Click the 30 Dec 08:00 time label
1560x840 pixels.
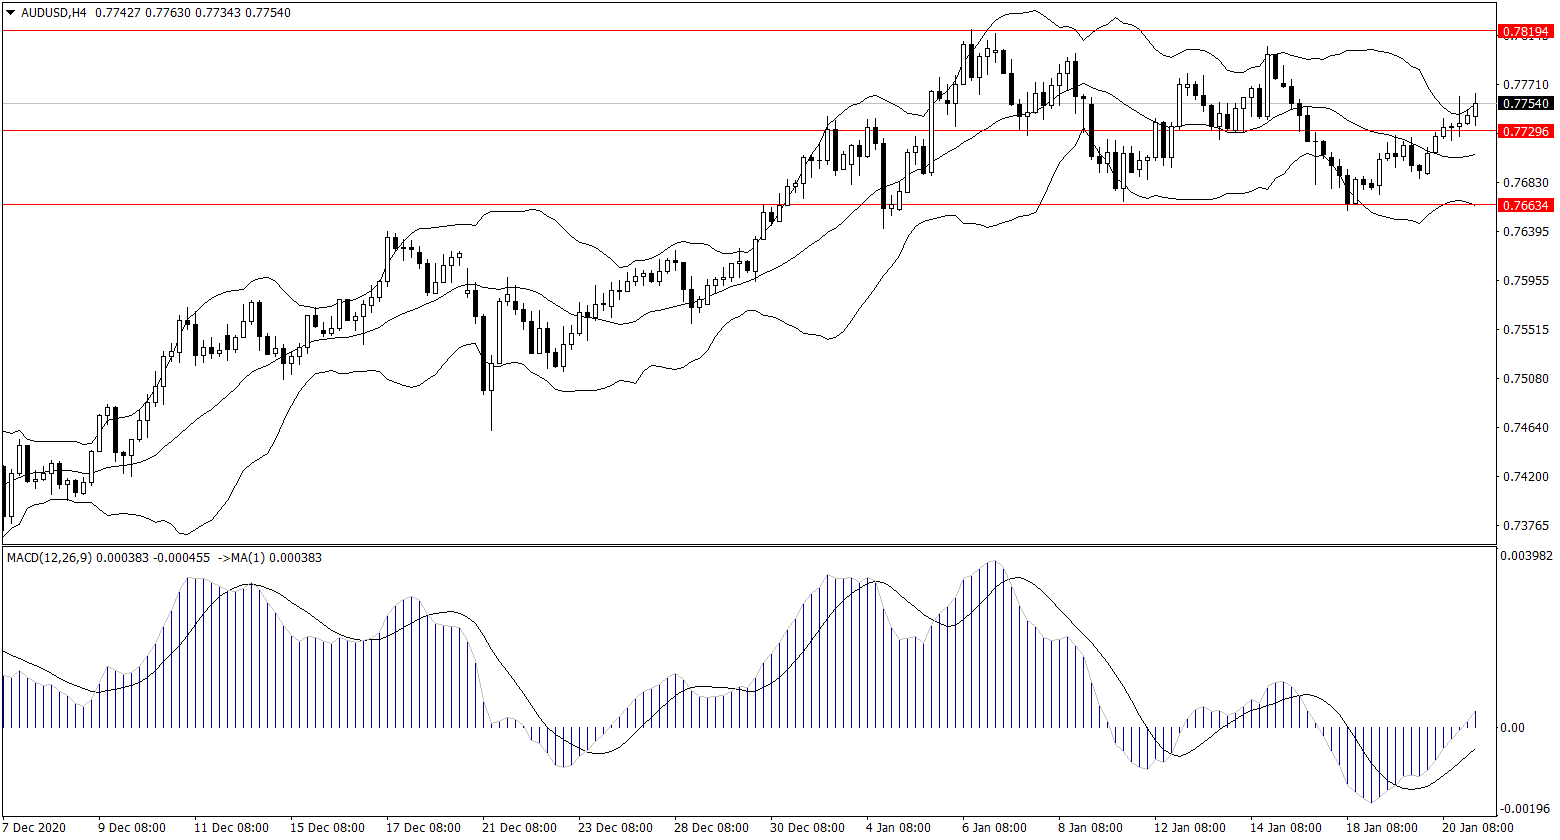coord(806,828)
